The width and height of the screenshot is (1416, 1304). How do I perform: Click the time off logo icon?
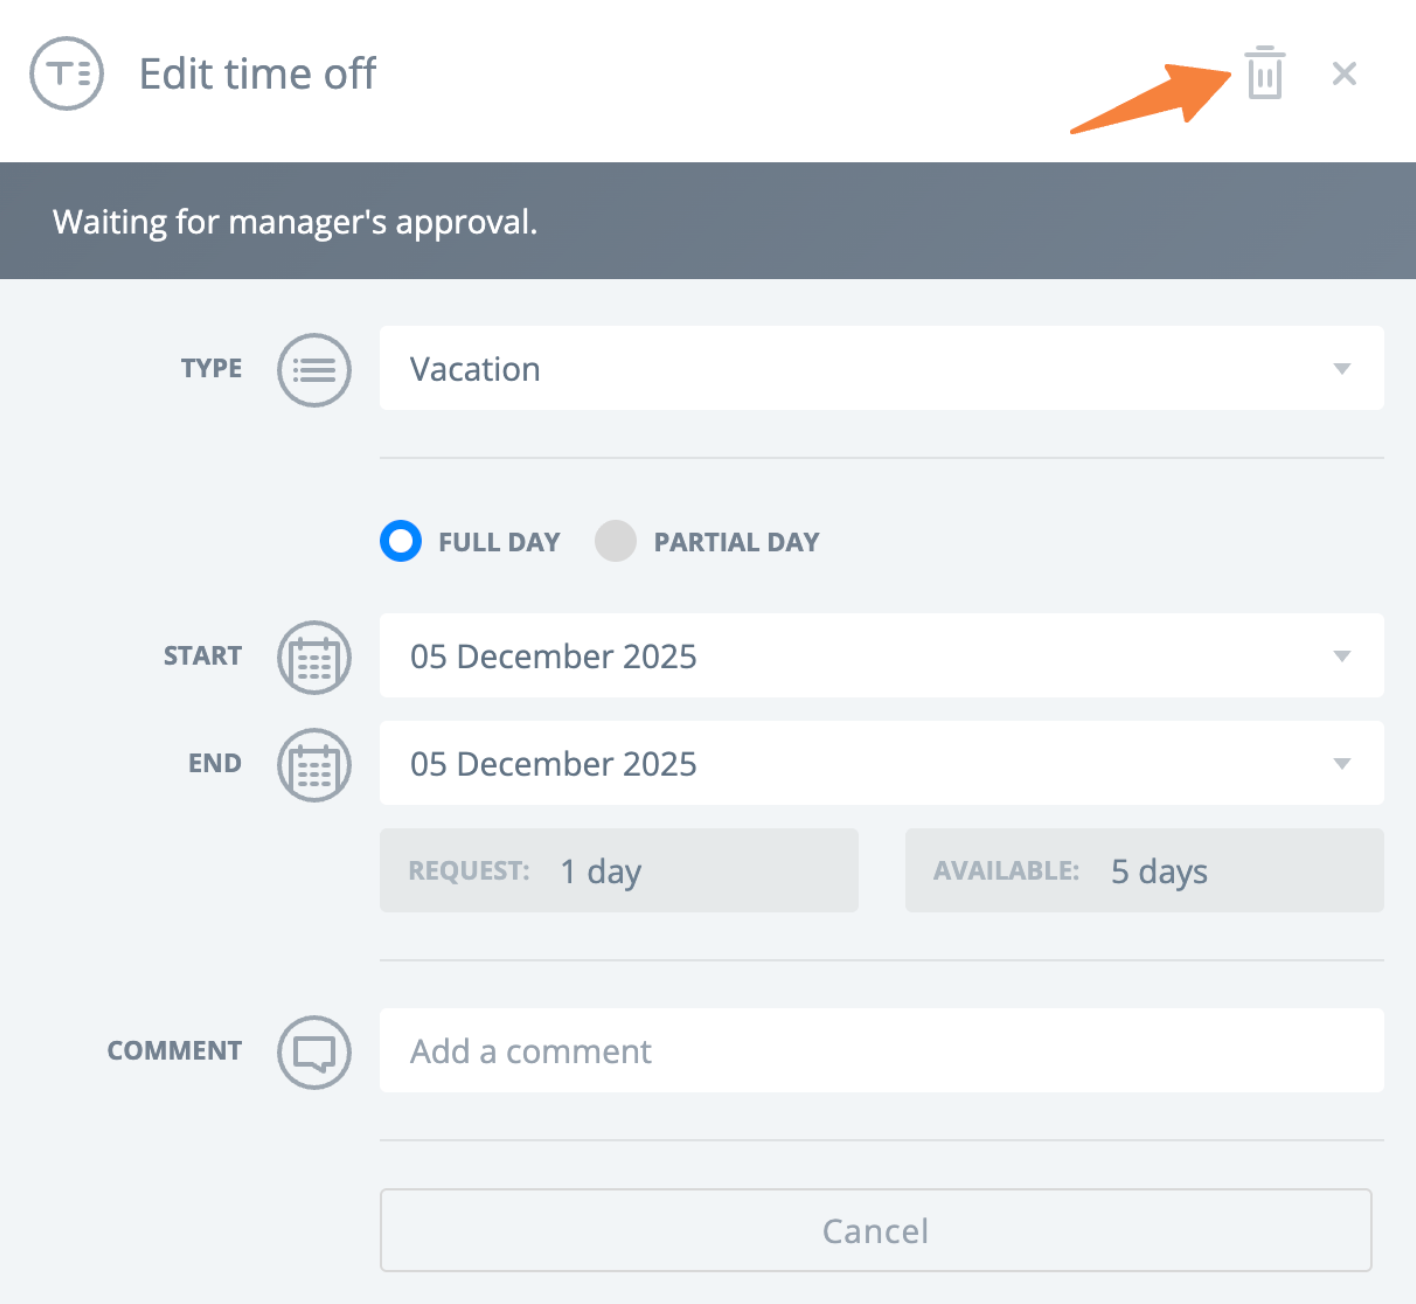[x=66, y=74]
